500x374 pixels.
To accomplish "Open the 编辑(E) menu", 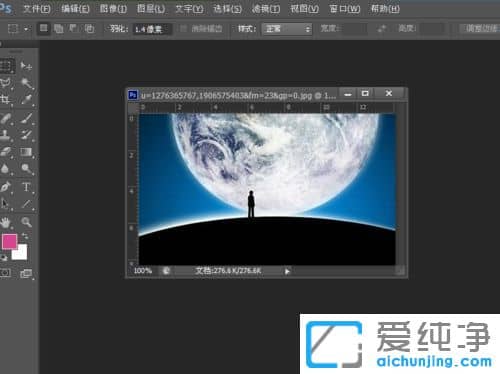I will 75,9.
